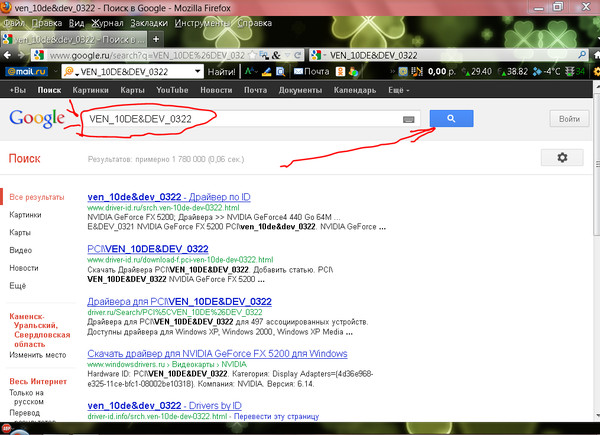Image resolution: width=600 pixels, height=435 pixels.
Task: Open Карты in the Google top bar
Action: point(132,90)
